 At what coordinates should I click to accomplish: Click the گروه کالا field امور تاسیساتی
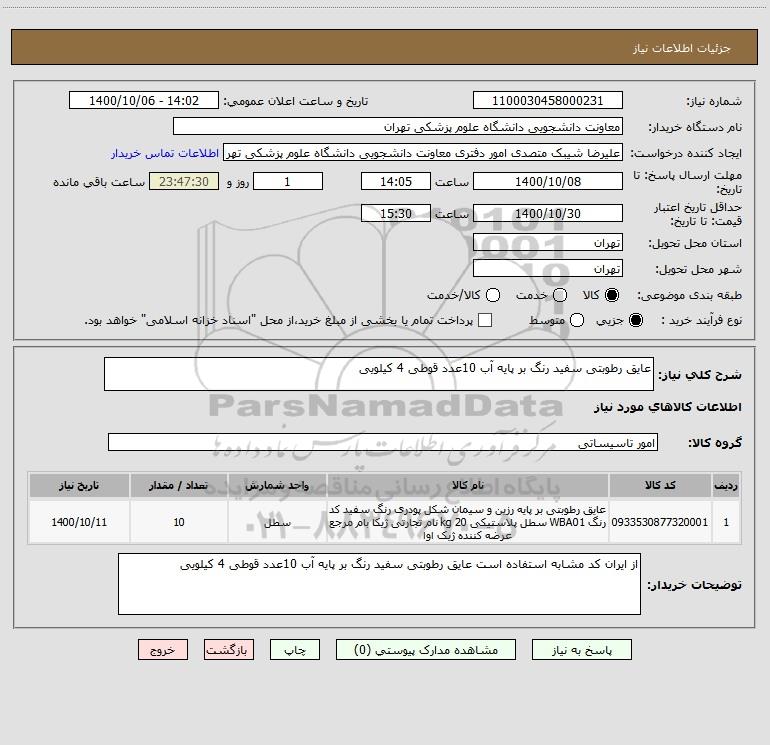click(x=383, y=442)
